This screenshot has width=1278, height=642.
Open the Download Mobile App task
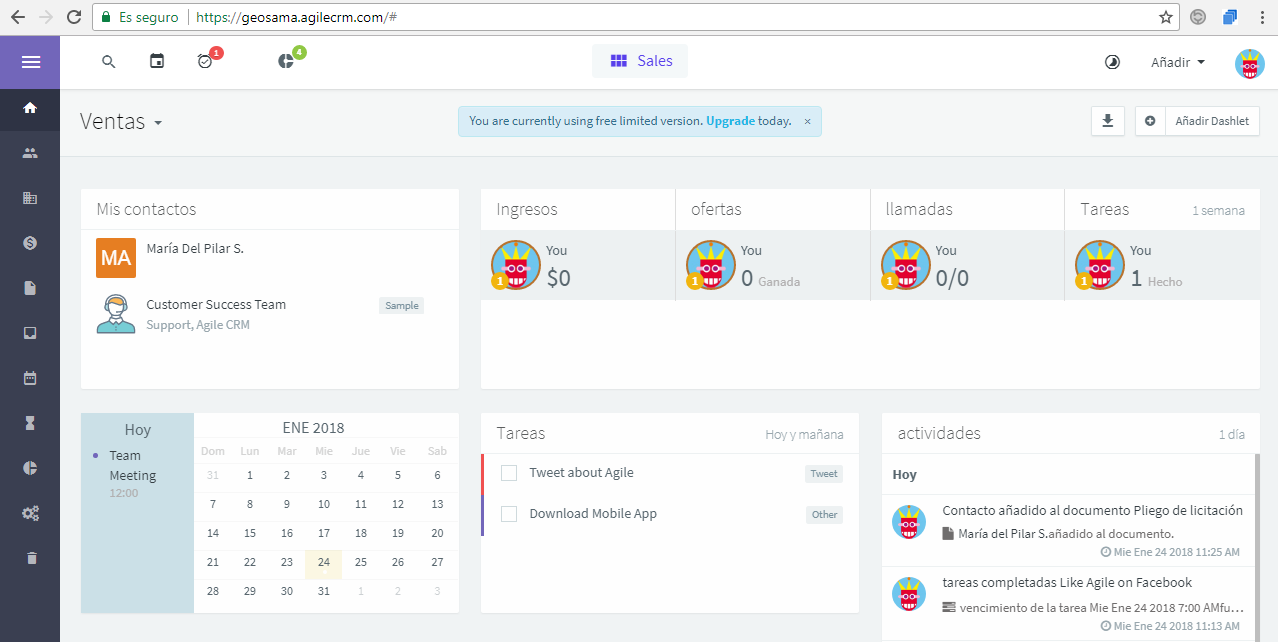(x=593, y=514)
